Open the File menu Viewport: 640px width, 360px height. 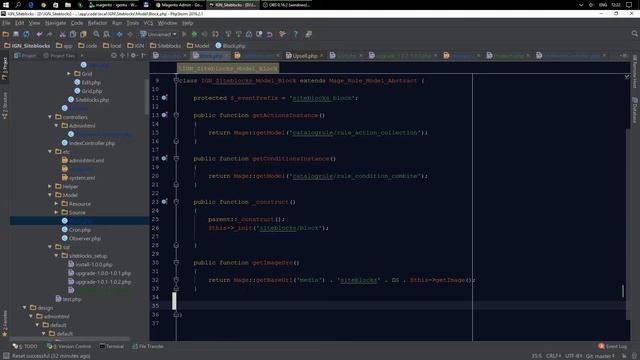point(6,23)
